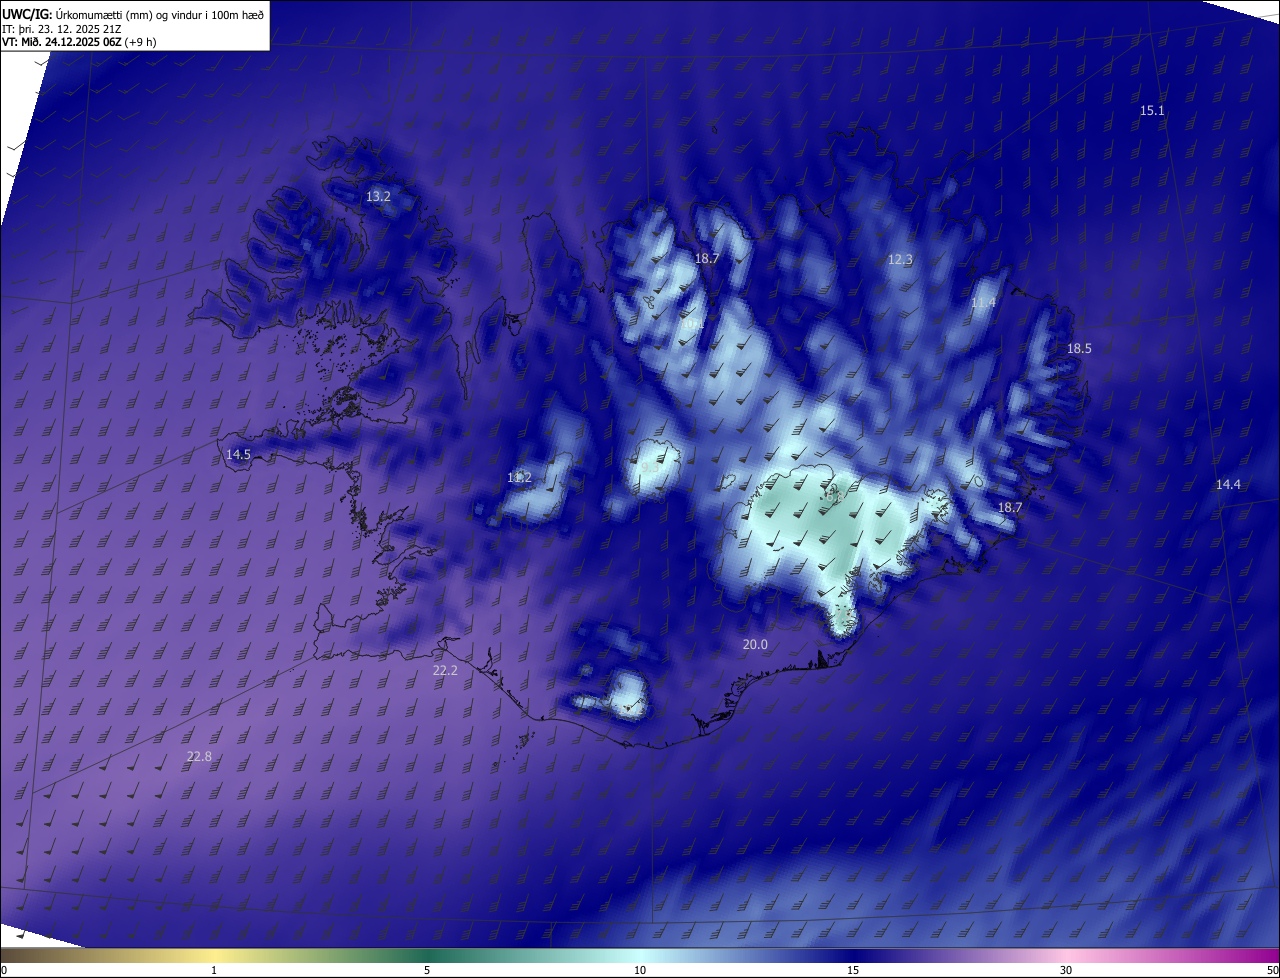This screenshot has height=978, width=1280.
Task: Click the 50 tick label on color scale
Action: [x=1271, y=970]
